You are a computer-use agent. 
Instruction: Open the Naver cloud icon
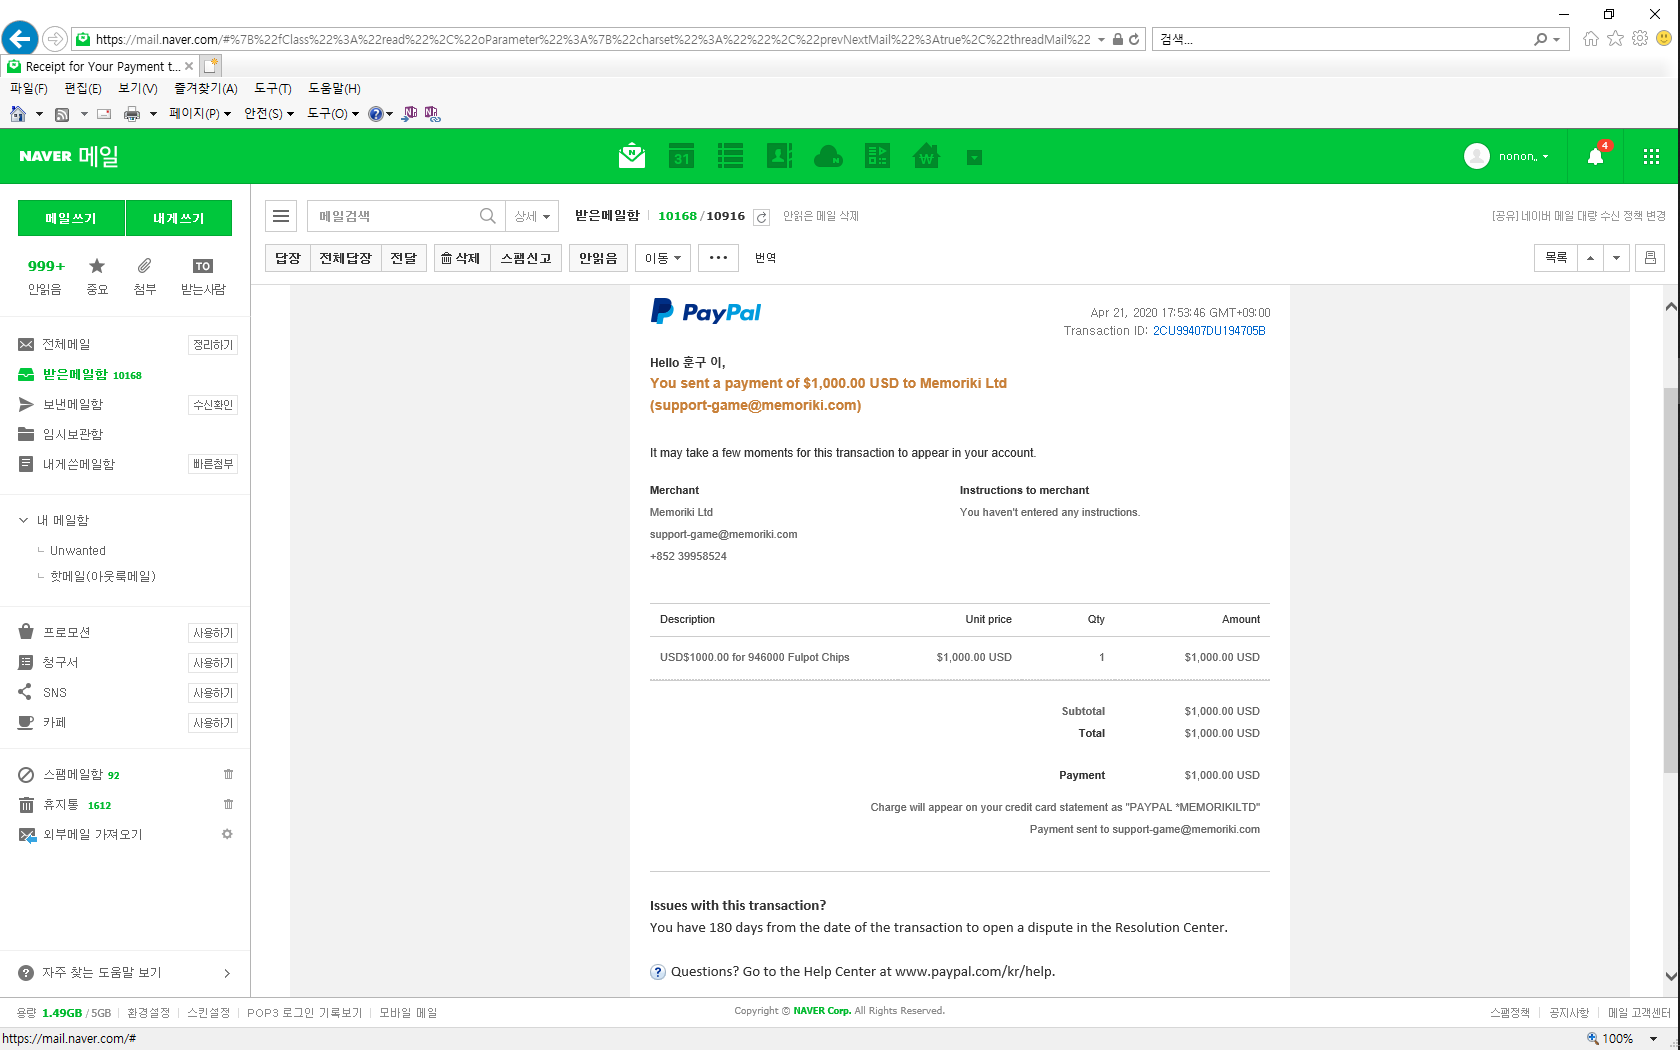pyautogui.click(x=828, y=156)
